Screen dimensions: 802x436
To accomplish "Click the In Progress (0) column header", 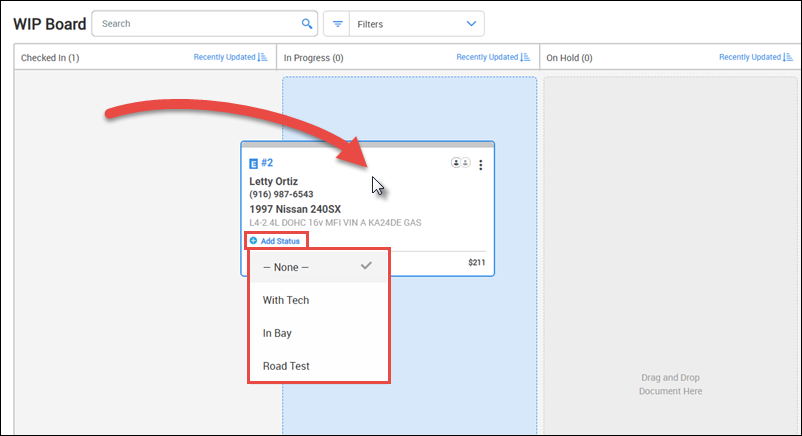I will click(x=314, y=58).
